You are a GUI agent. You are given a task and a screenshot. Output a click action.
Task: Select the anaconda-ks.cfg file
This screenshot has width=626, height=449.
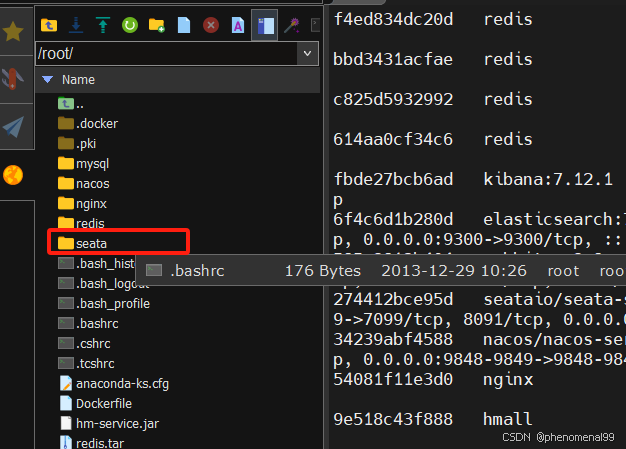[114, 384]
